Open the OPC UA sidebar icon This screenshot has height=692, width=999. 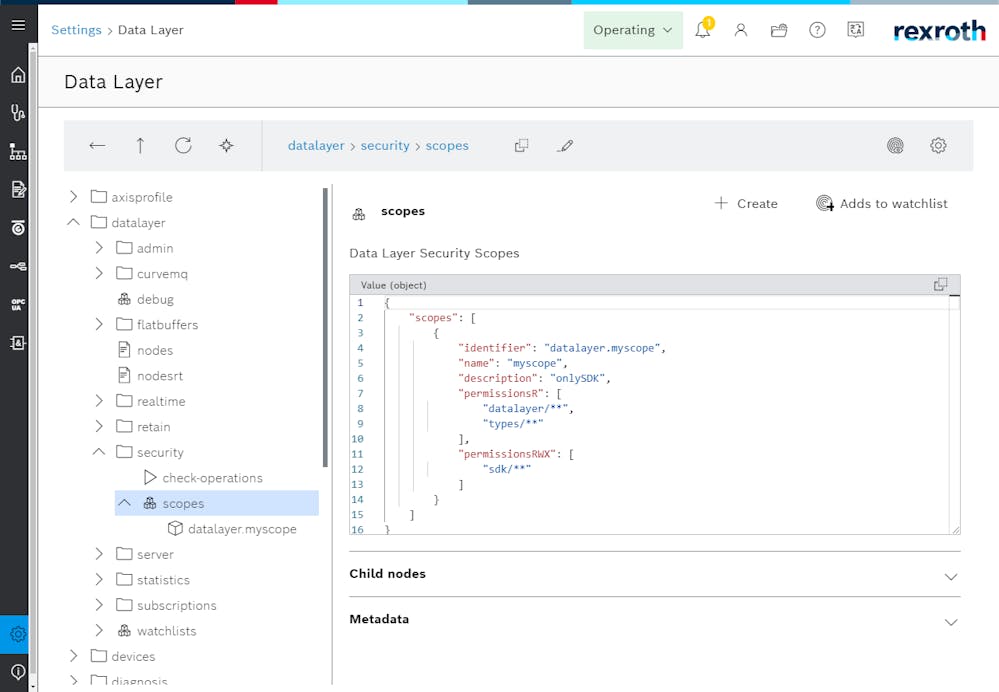[18, 304]
